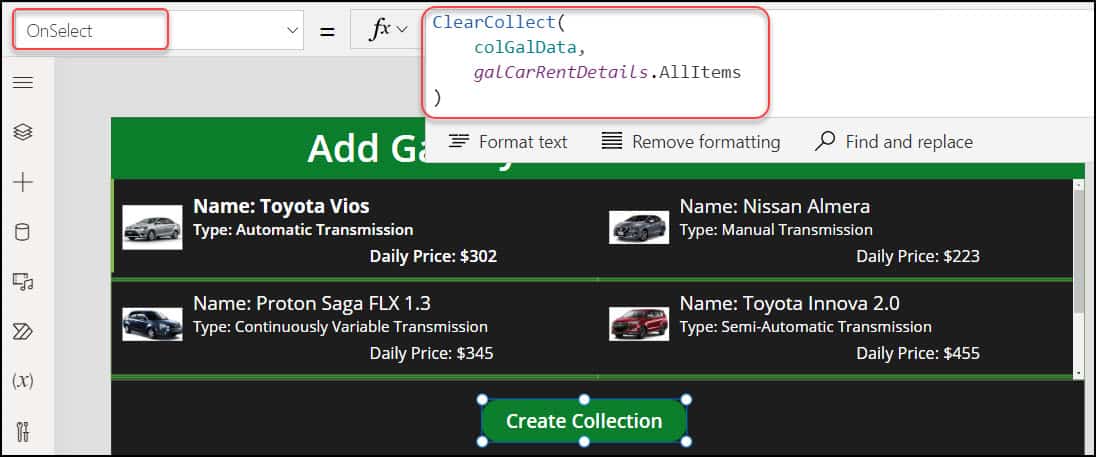1096x457 pixels.
Task: Click 'ClearCollect(' function name in formula
Action: pos(498,22)
